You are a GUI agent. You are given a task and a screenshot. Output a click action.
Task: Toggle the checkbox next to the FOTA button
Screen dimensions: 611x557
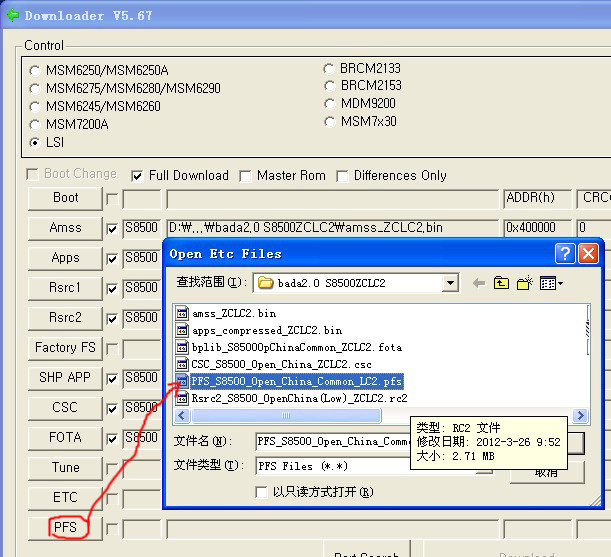112,439
